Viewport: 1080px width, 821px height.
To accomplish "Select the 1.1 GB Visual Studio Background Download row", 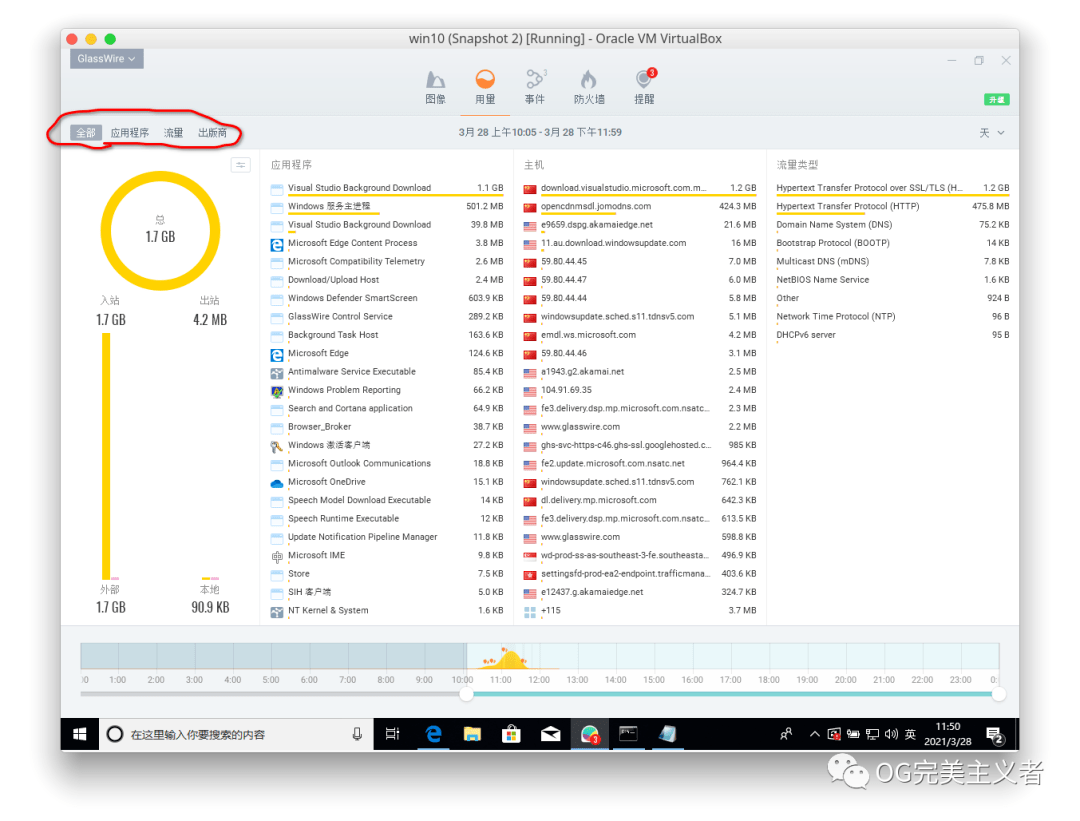I will pyautogui.click(x=386, y=187).
